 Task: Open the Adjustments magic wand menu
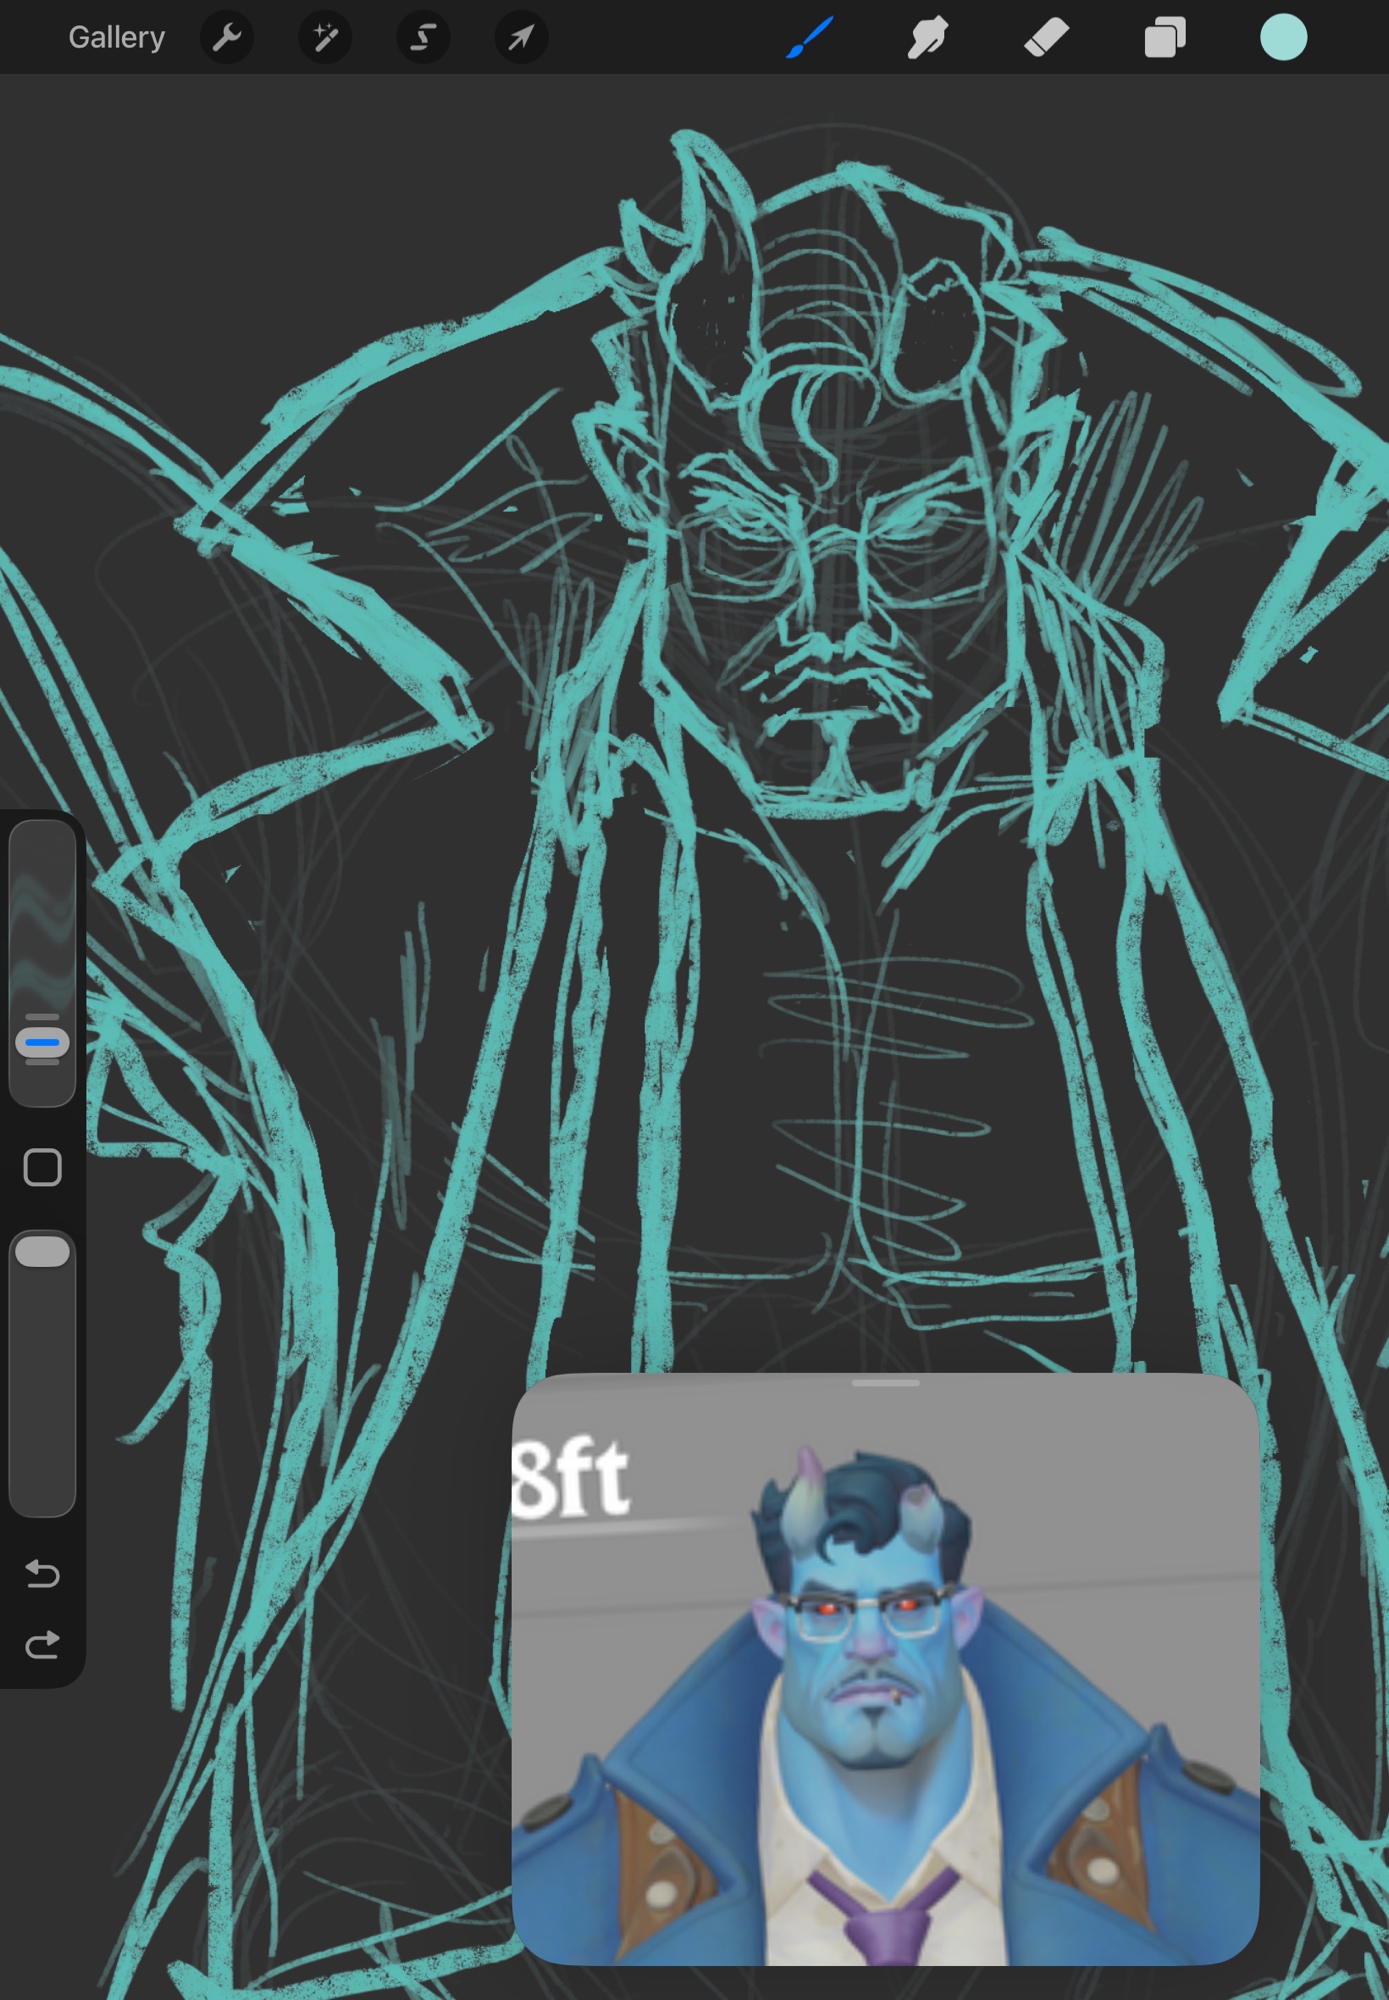coord(325,38)
